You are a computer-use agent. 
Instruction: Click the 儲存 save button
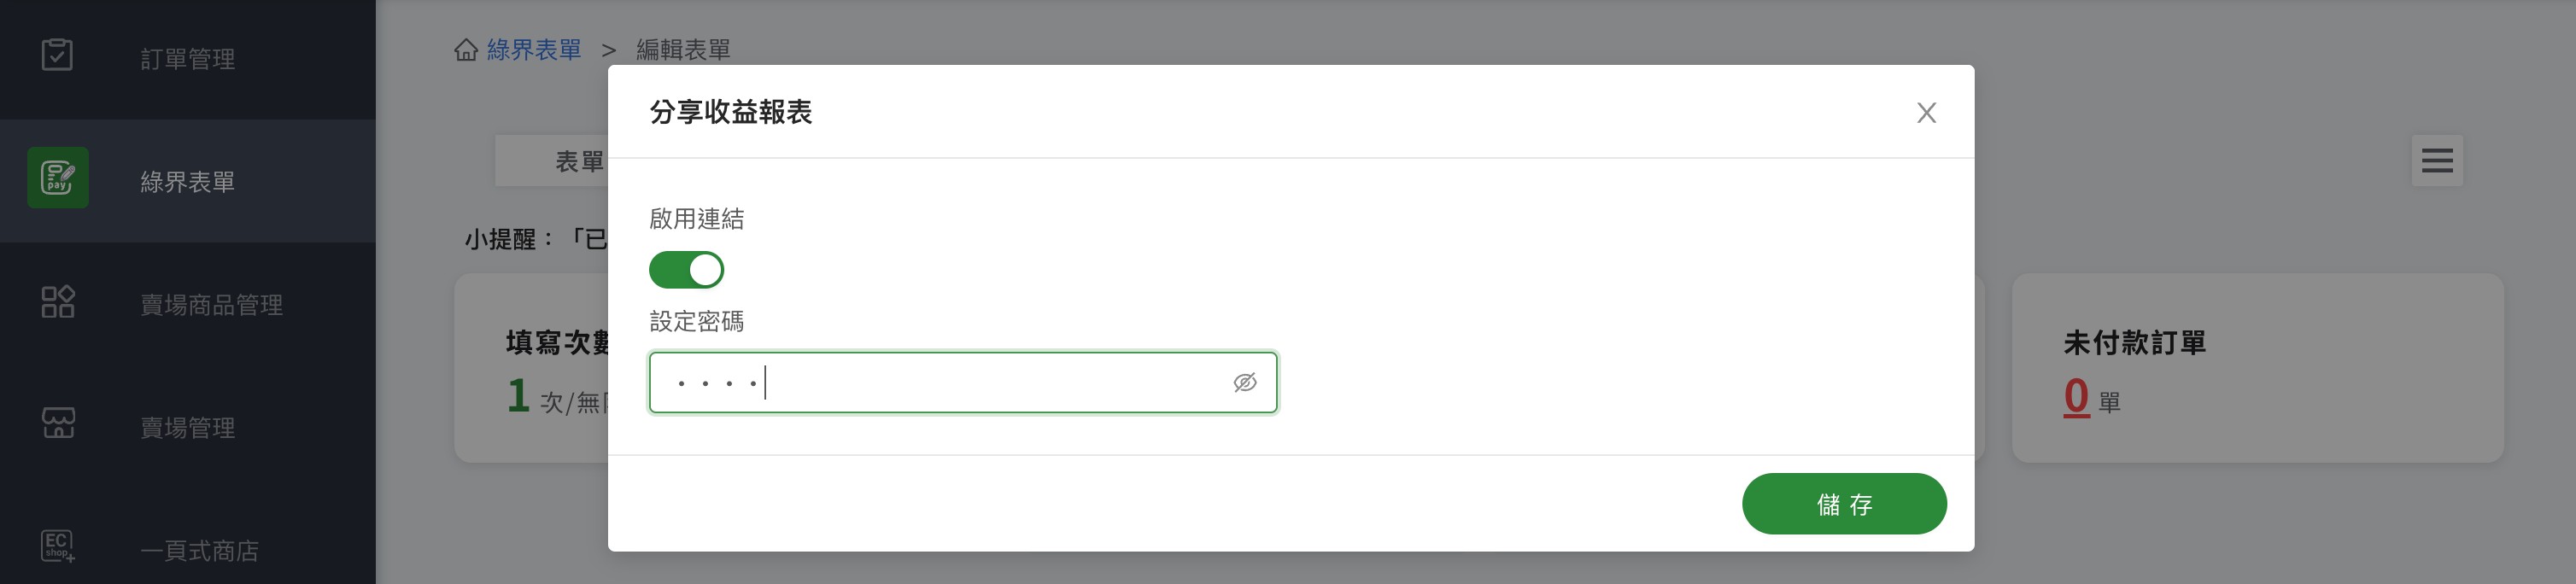[1844, 504]
